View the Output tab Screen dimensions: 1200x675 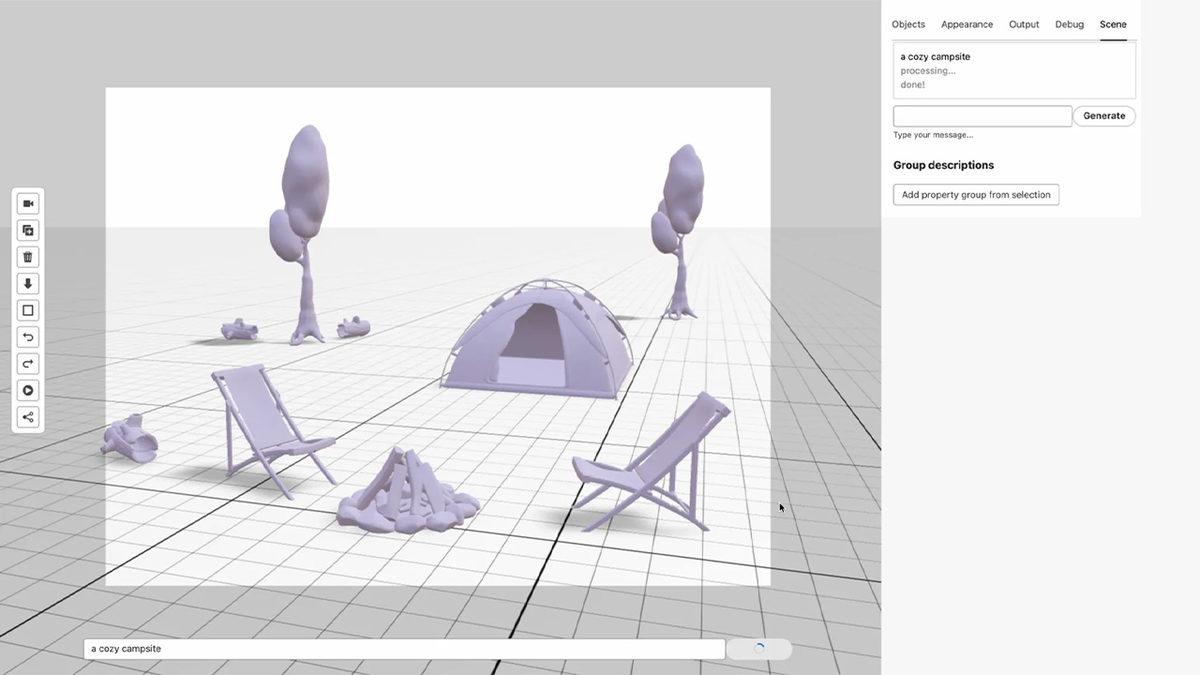point(1023,24)
